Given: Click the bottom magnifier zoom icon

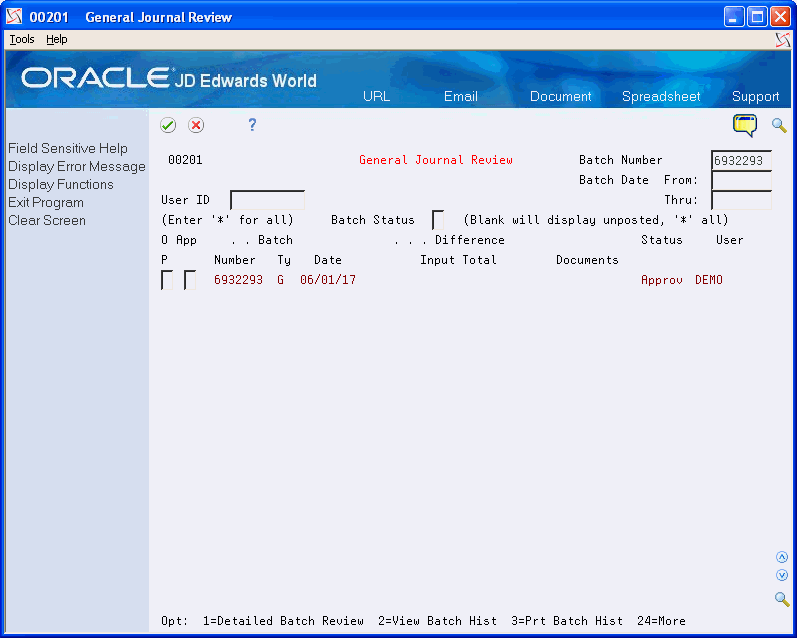Looking at the screenshot, I should pyautogui.click(x=782, y=599).
